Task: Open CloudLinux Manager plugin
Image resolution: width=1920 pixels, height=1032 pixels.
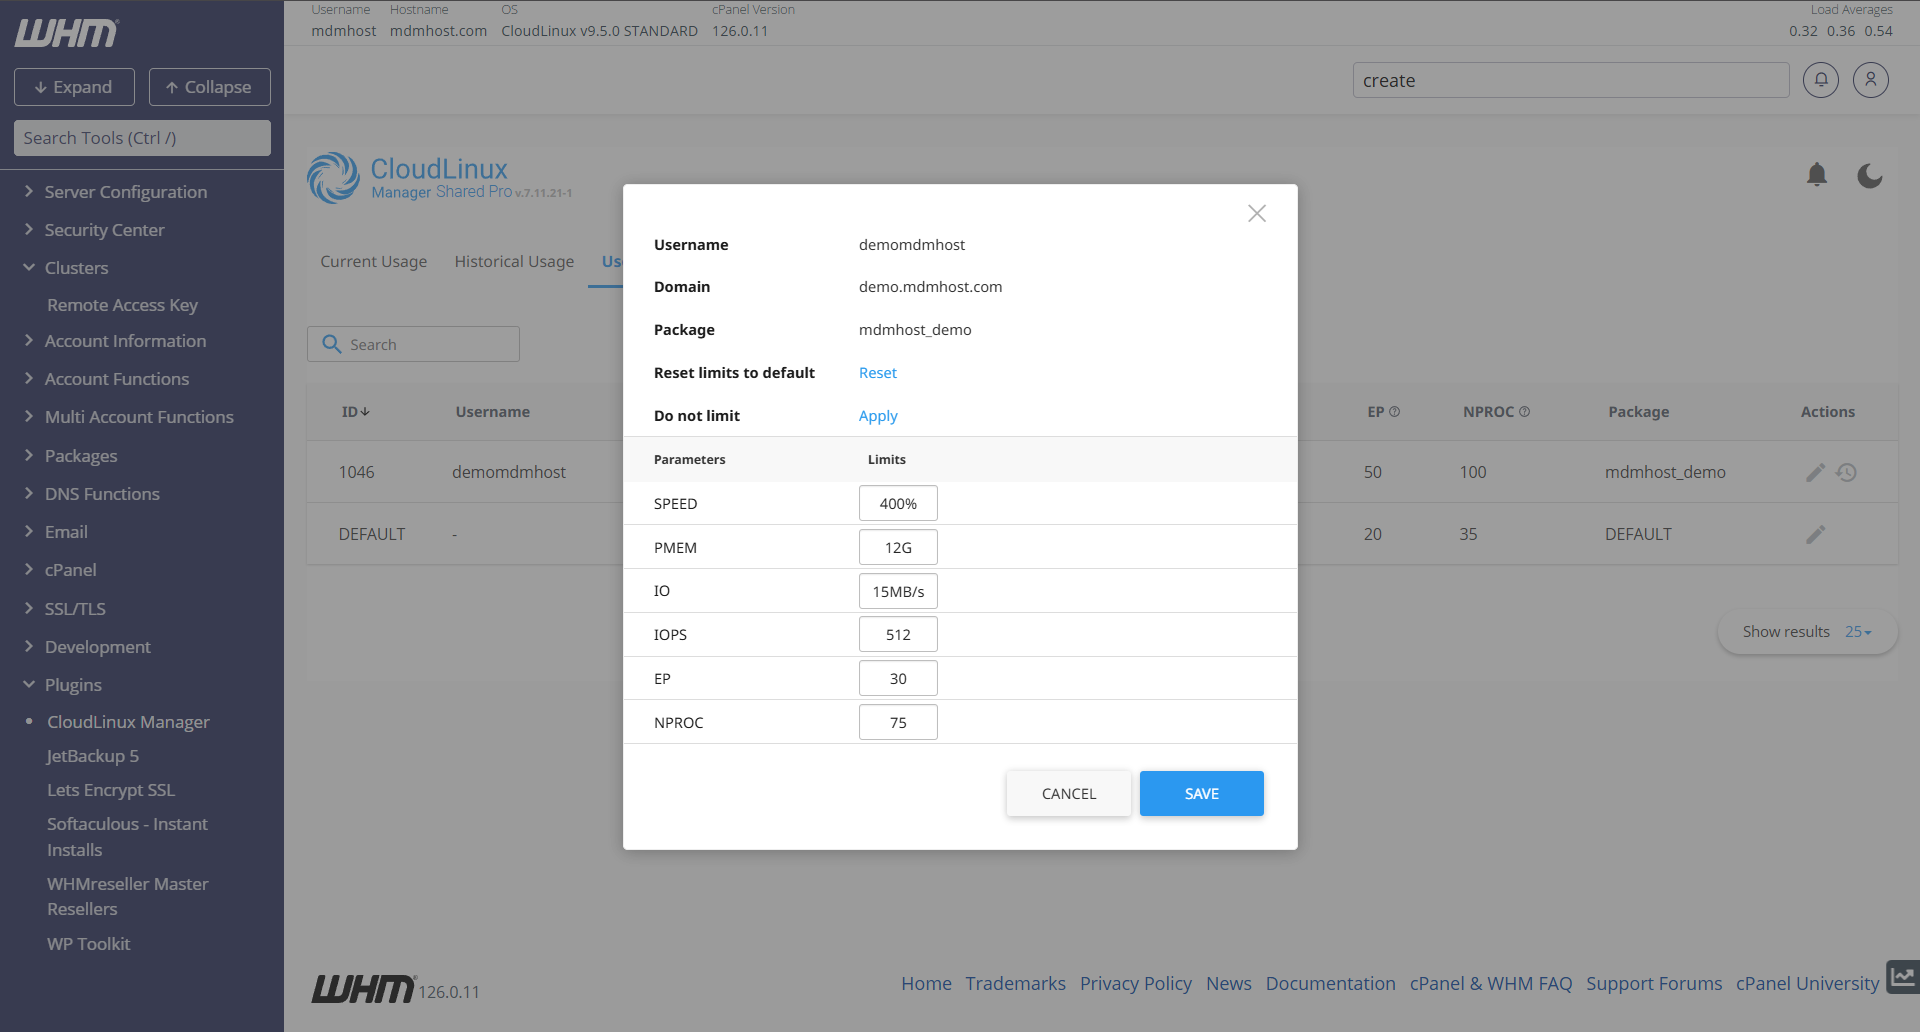Action: click(x=128, y=721)
